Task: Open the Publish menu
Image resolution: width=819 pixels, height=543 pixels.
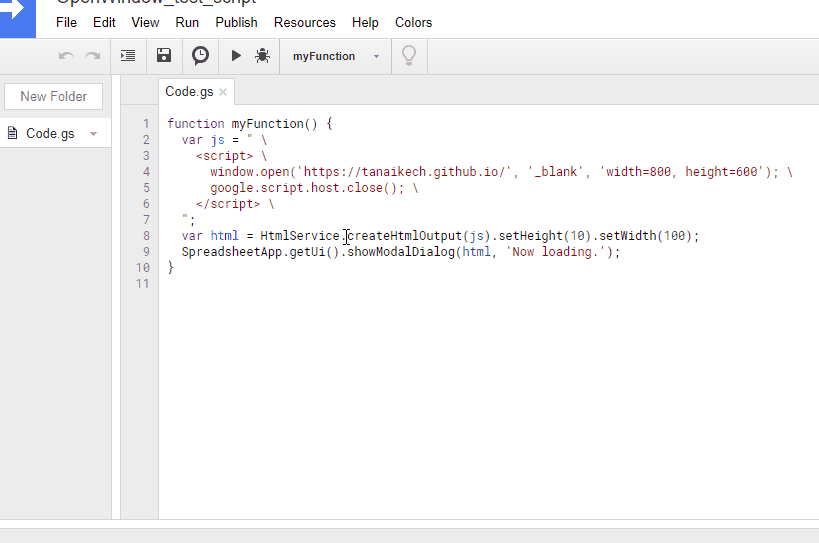Action: pyautogui.click(x=236, y=22)
